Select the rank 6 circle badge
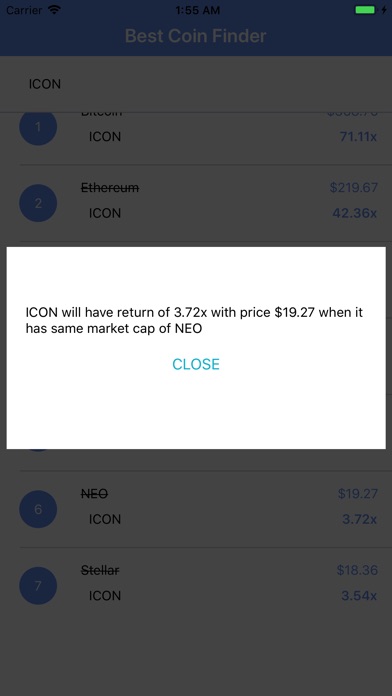The image size is (392, 696). 38,509
